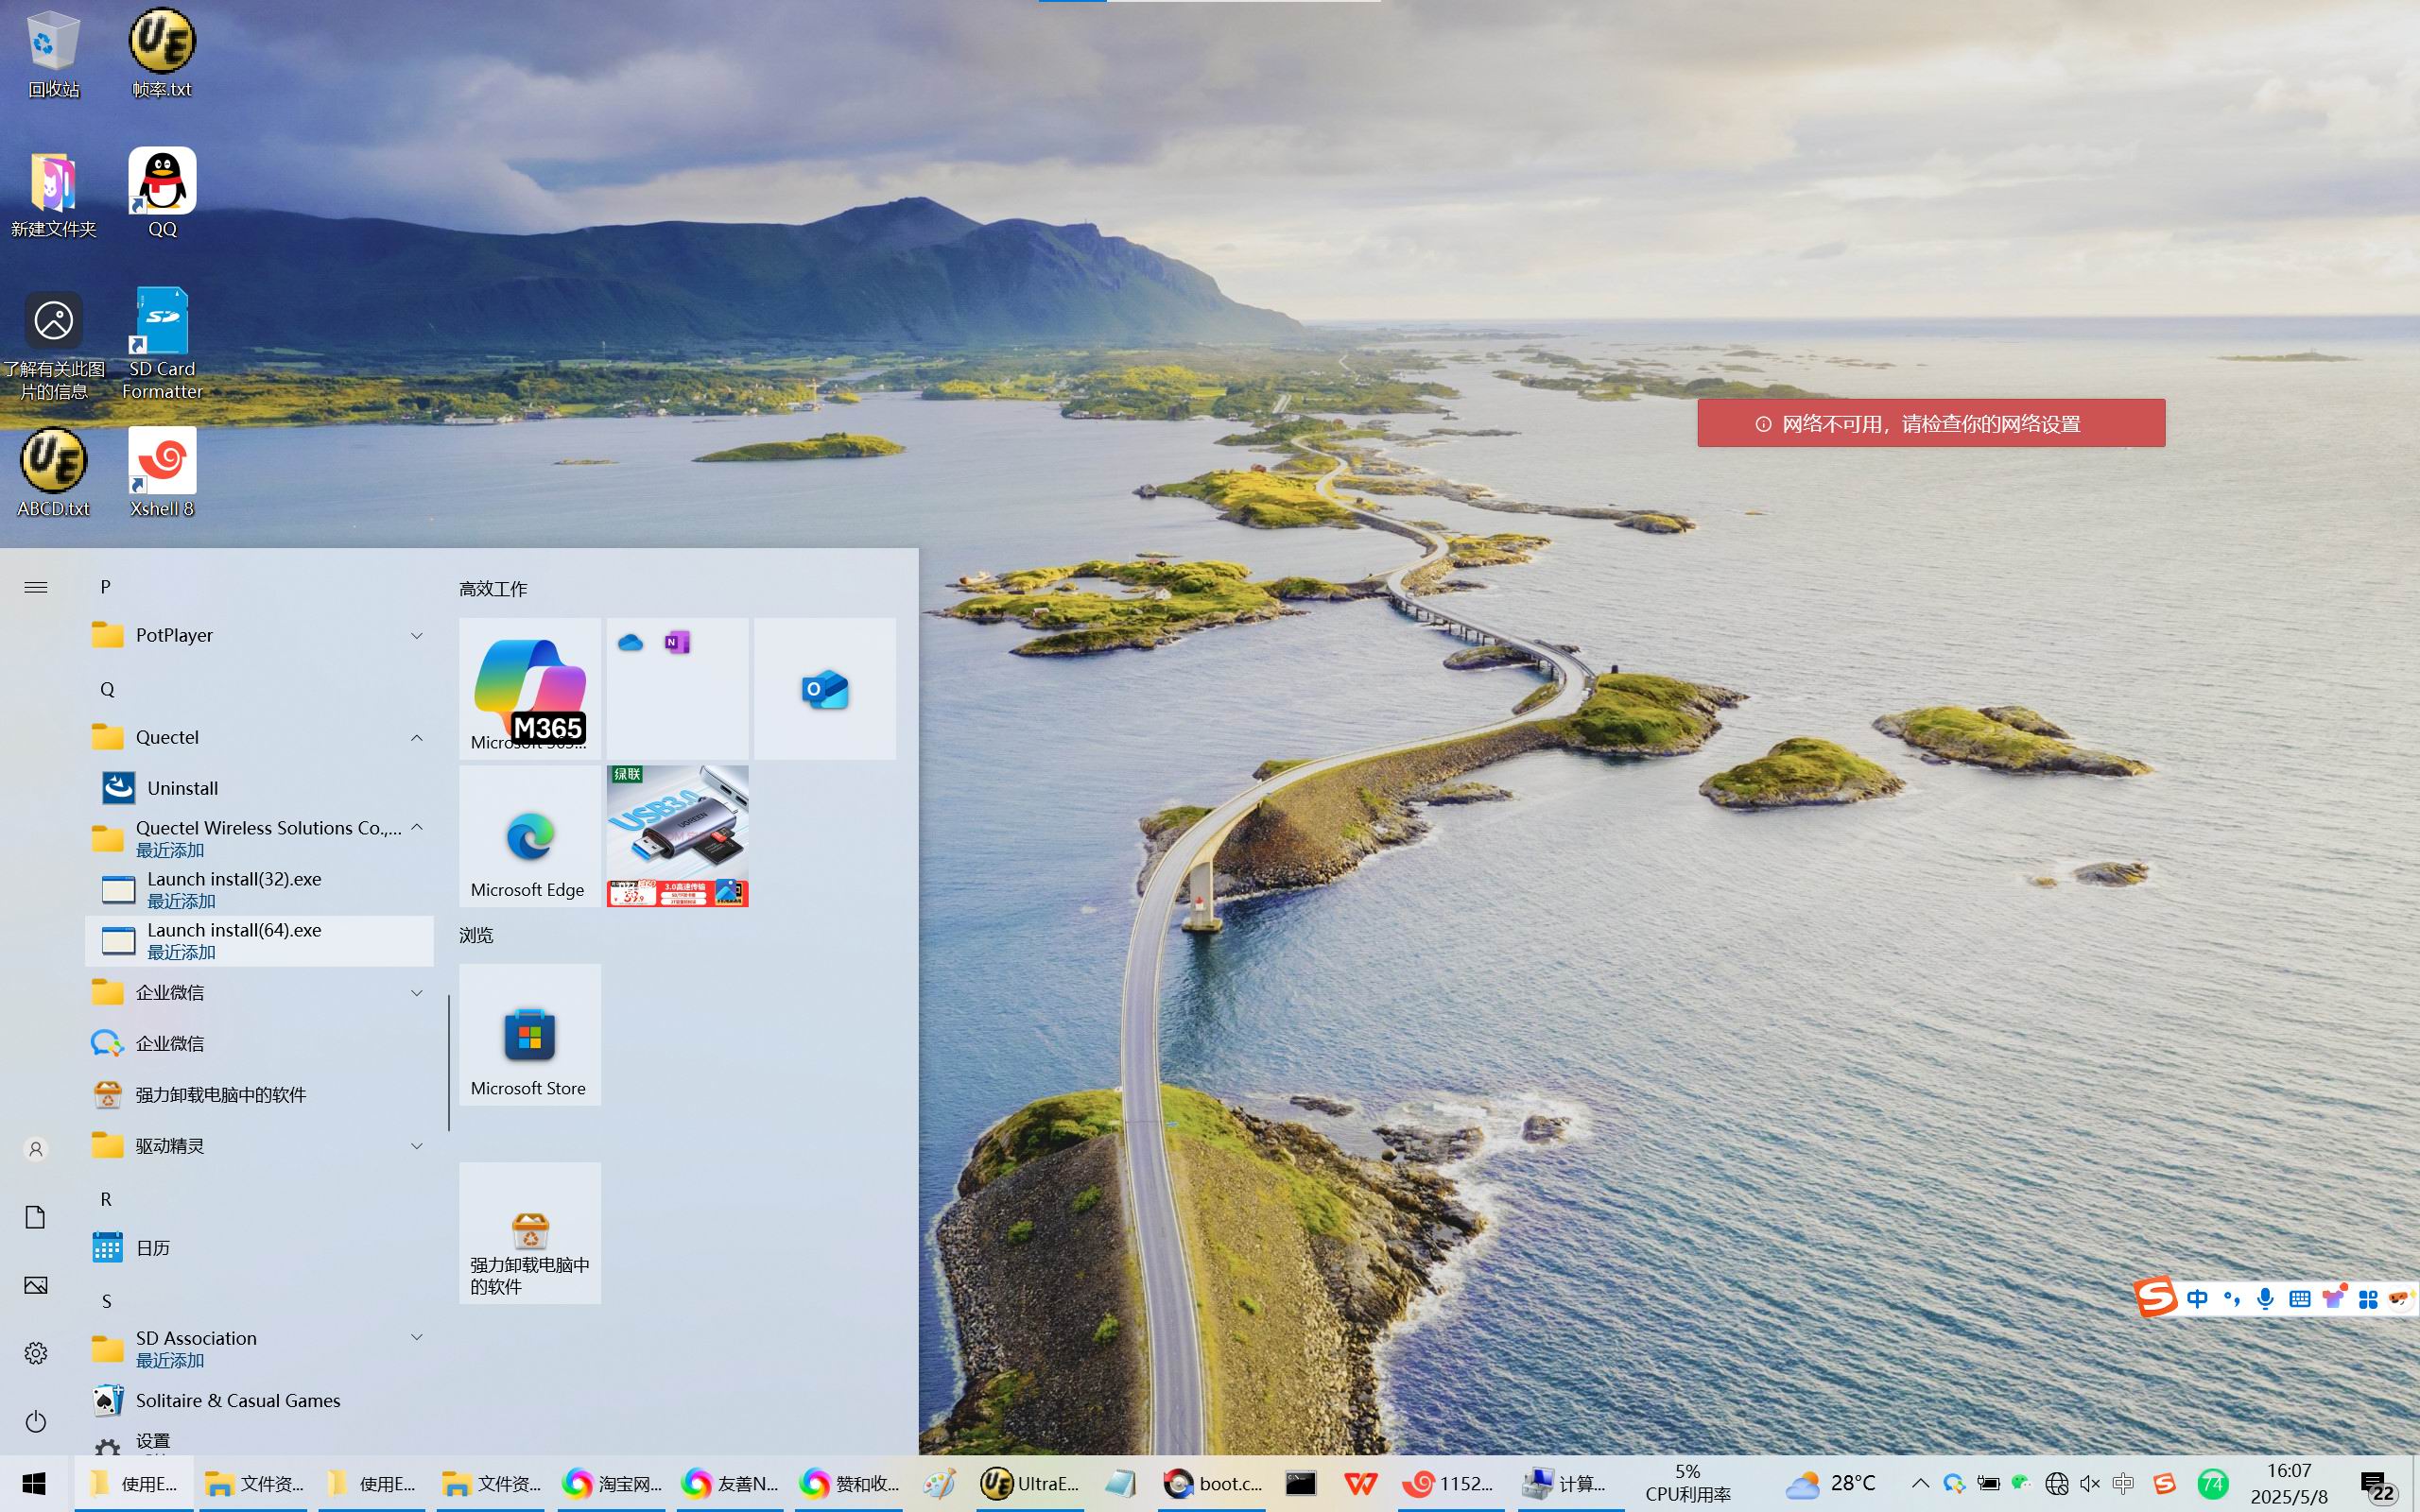Image resolution: width=2420 pixels, height=1512 pixels.
Task: Click the Microsoft 365 Copilot tile
Action: (529, 689)
